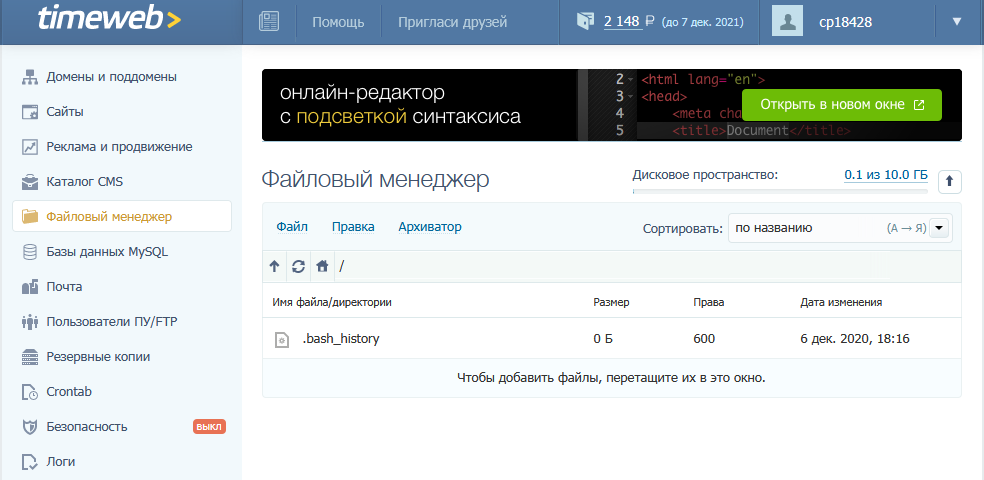Viewport: 984px width, 480px height.
Task: Open Почта section
Action: point(64,287)
